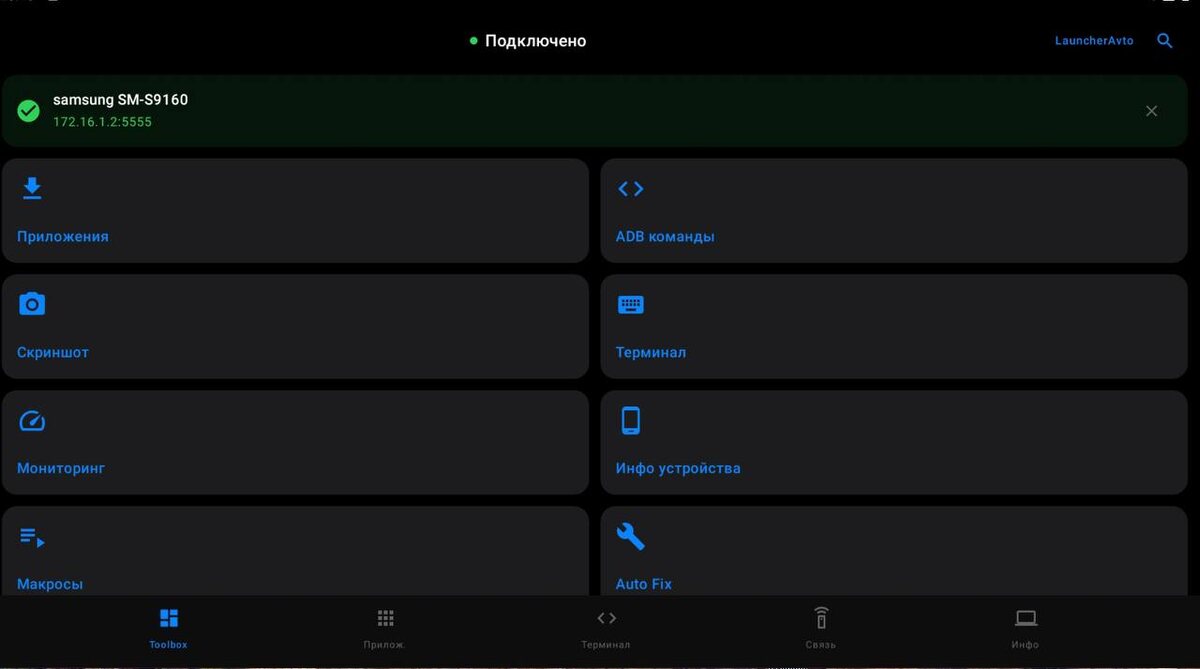The height and width of the screenshot is (669, 1200).
Task: Click the ADB команды code brackets icon
Action: pyautogui.click(x=630, y=188)
